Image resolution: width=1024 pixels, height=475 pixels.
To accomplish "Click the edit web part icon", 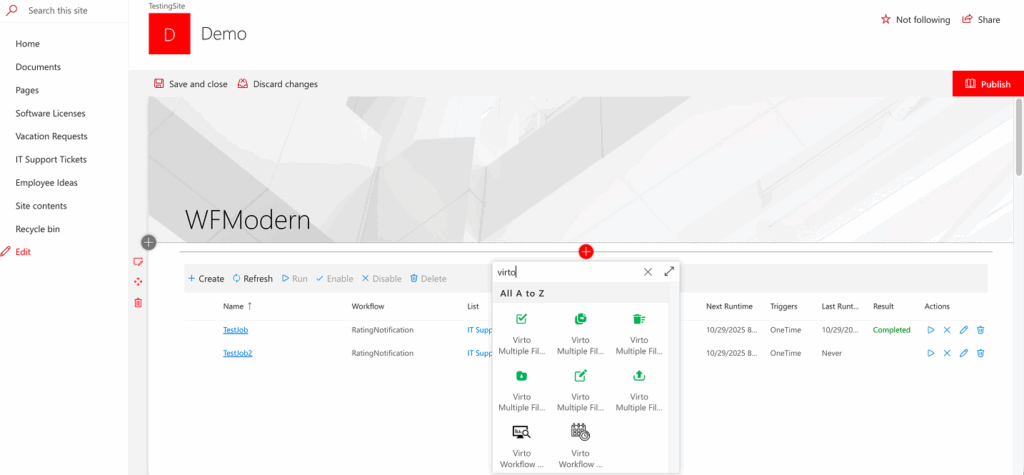I will click(x=138, y=262).
